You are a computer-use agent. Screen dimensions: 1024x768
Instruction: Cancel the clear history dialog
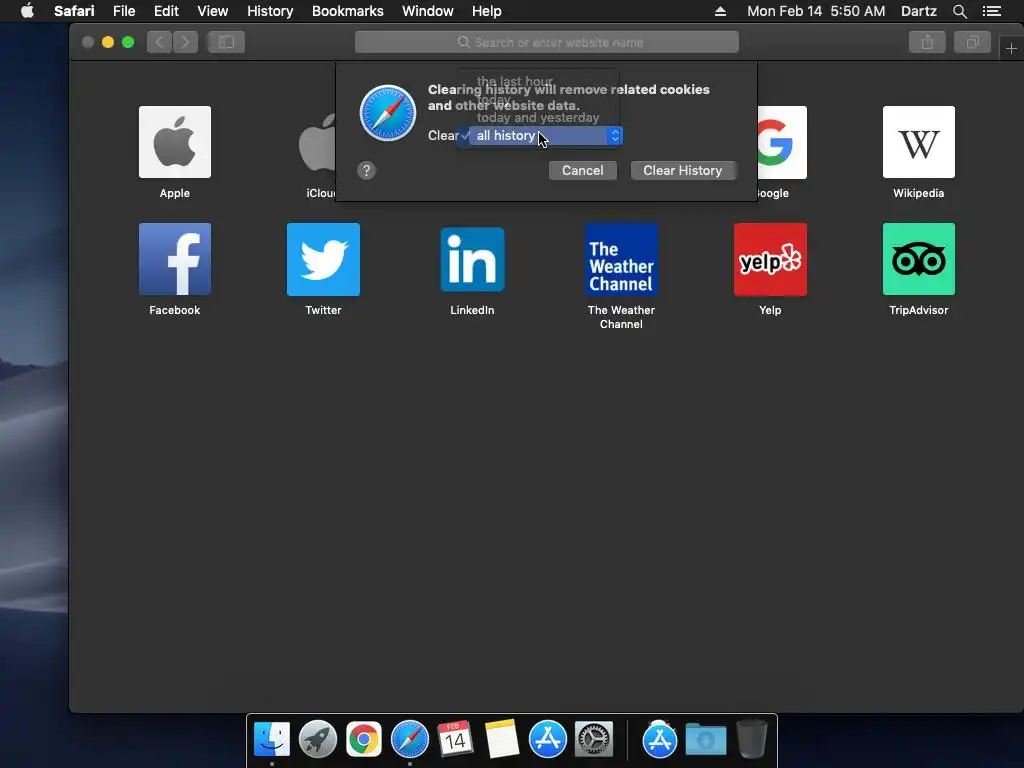(583, 170)
